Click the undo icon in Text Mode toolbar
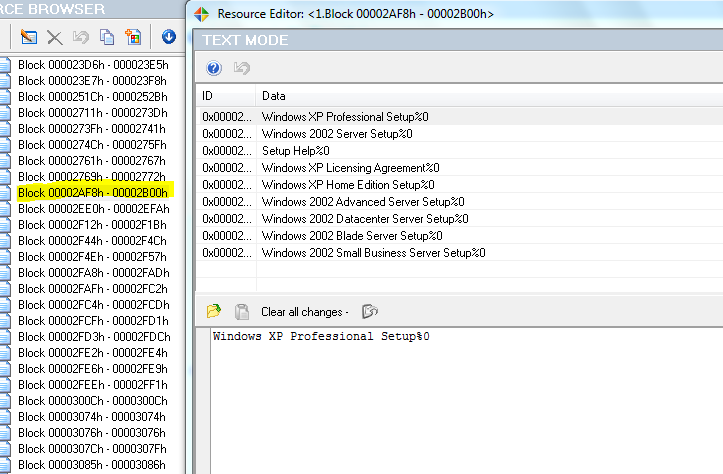Viewport: 723px width, 474px height. [241, 68]
